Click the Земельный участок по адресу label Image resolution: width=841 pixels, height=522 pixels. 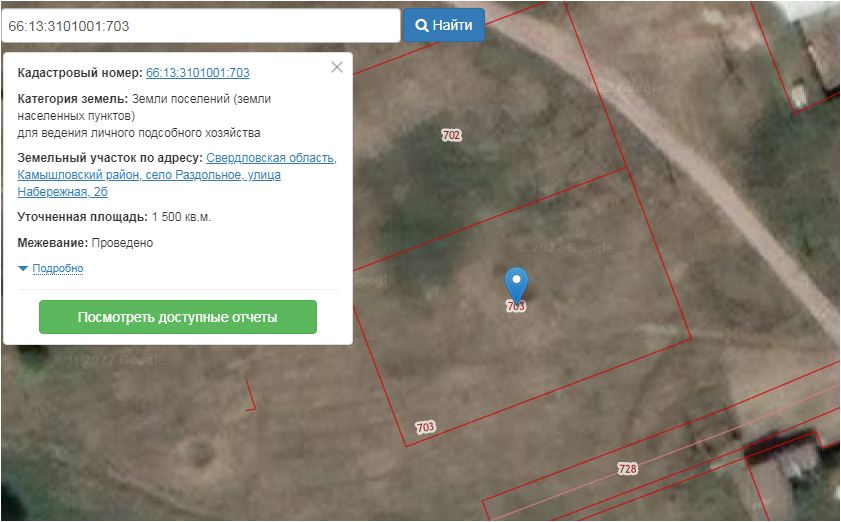(110, 158)
